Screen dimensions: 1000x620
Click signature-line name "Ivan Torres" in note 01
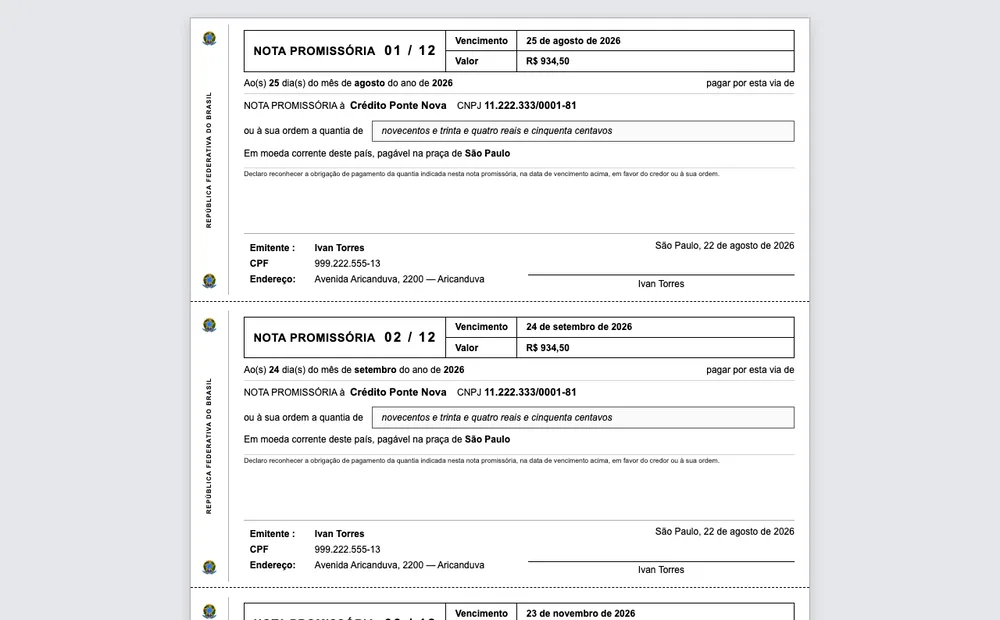pos(661,284)
